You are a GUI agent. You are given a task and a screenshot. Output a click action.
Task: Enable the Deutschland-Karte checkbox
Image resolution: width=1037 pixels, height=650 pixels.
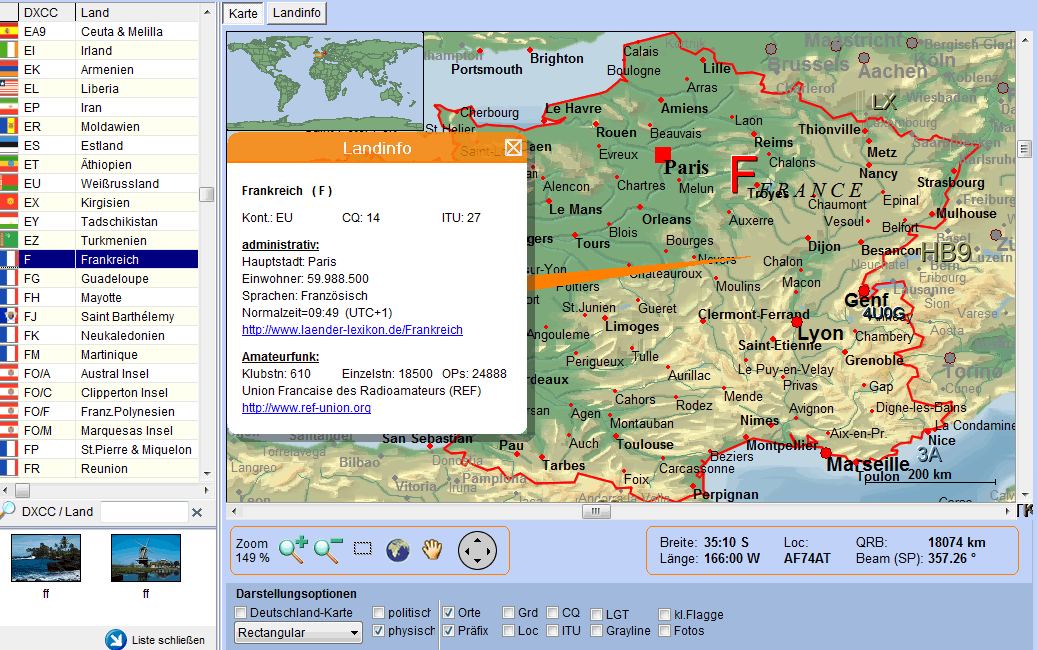tap(241, 613)
